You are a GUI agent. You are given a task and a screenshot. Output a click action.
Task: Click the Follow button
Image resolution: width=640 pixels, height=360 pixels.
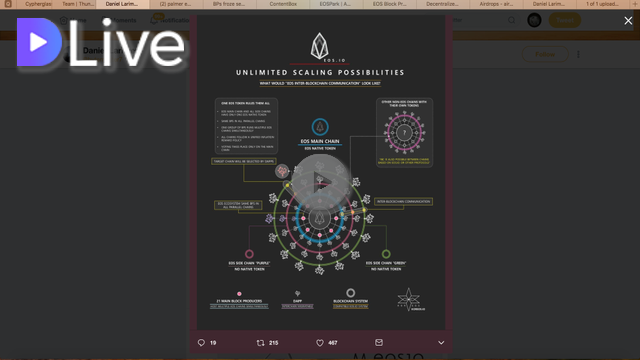pos(545,54)
